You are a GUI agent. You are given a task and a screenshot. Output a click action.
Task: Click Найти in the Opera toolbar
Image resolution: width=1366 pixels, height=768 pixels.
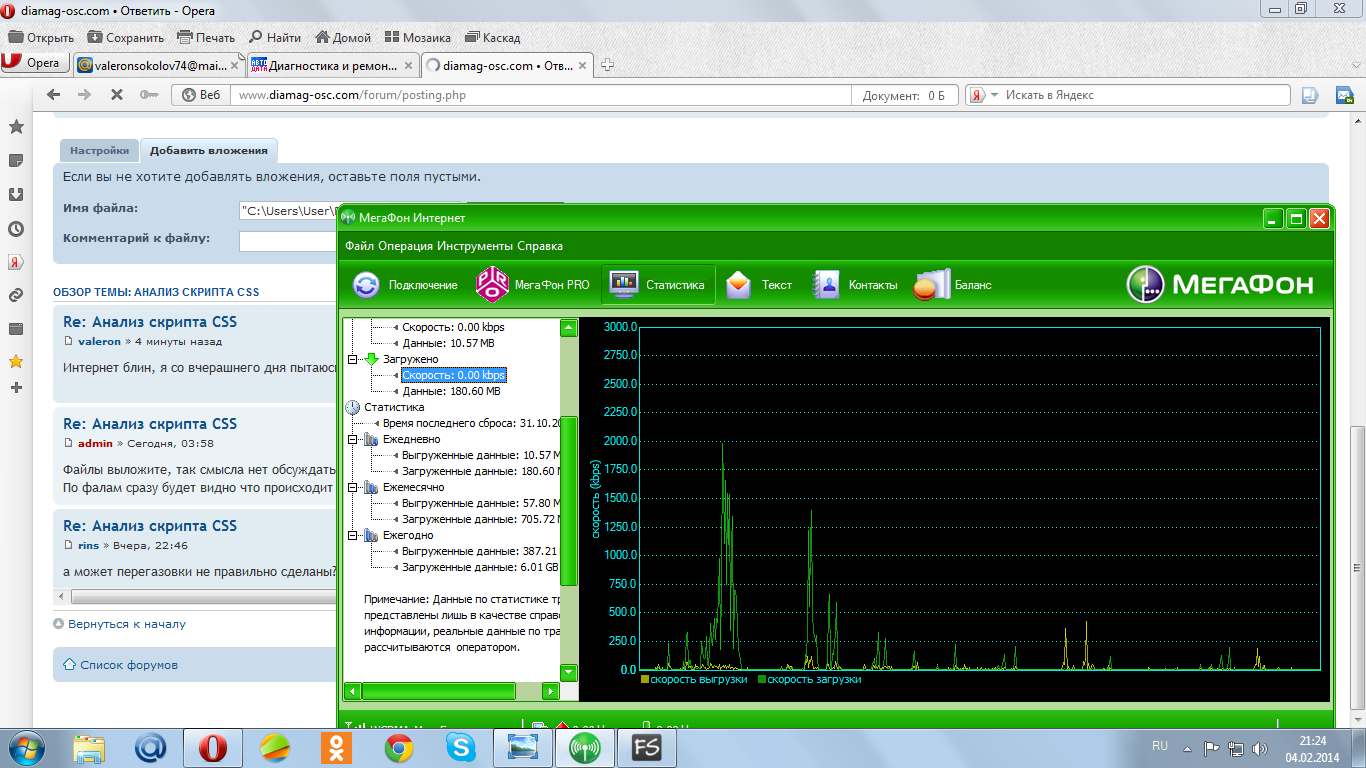click(x=274, y=38)
